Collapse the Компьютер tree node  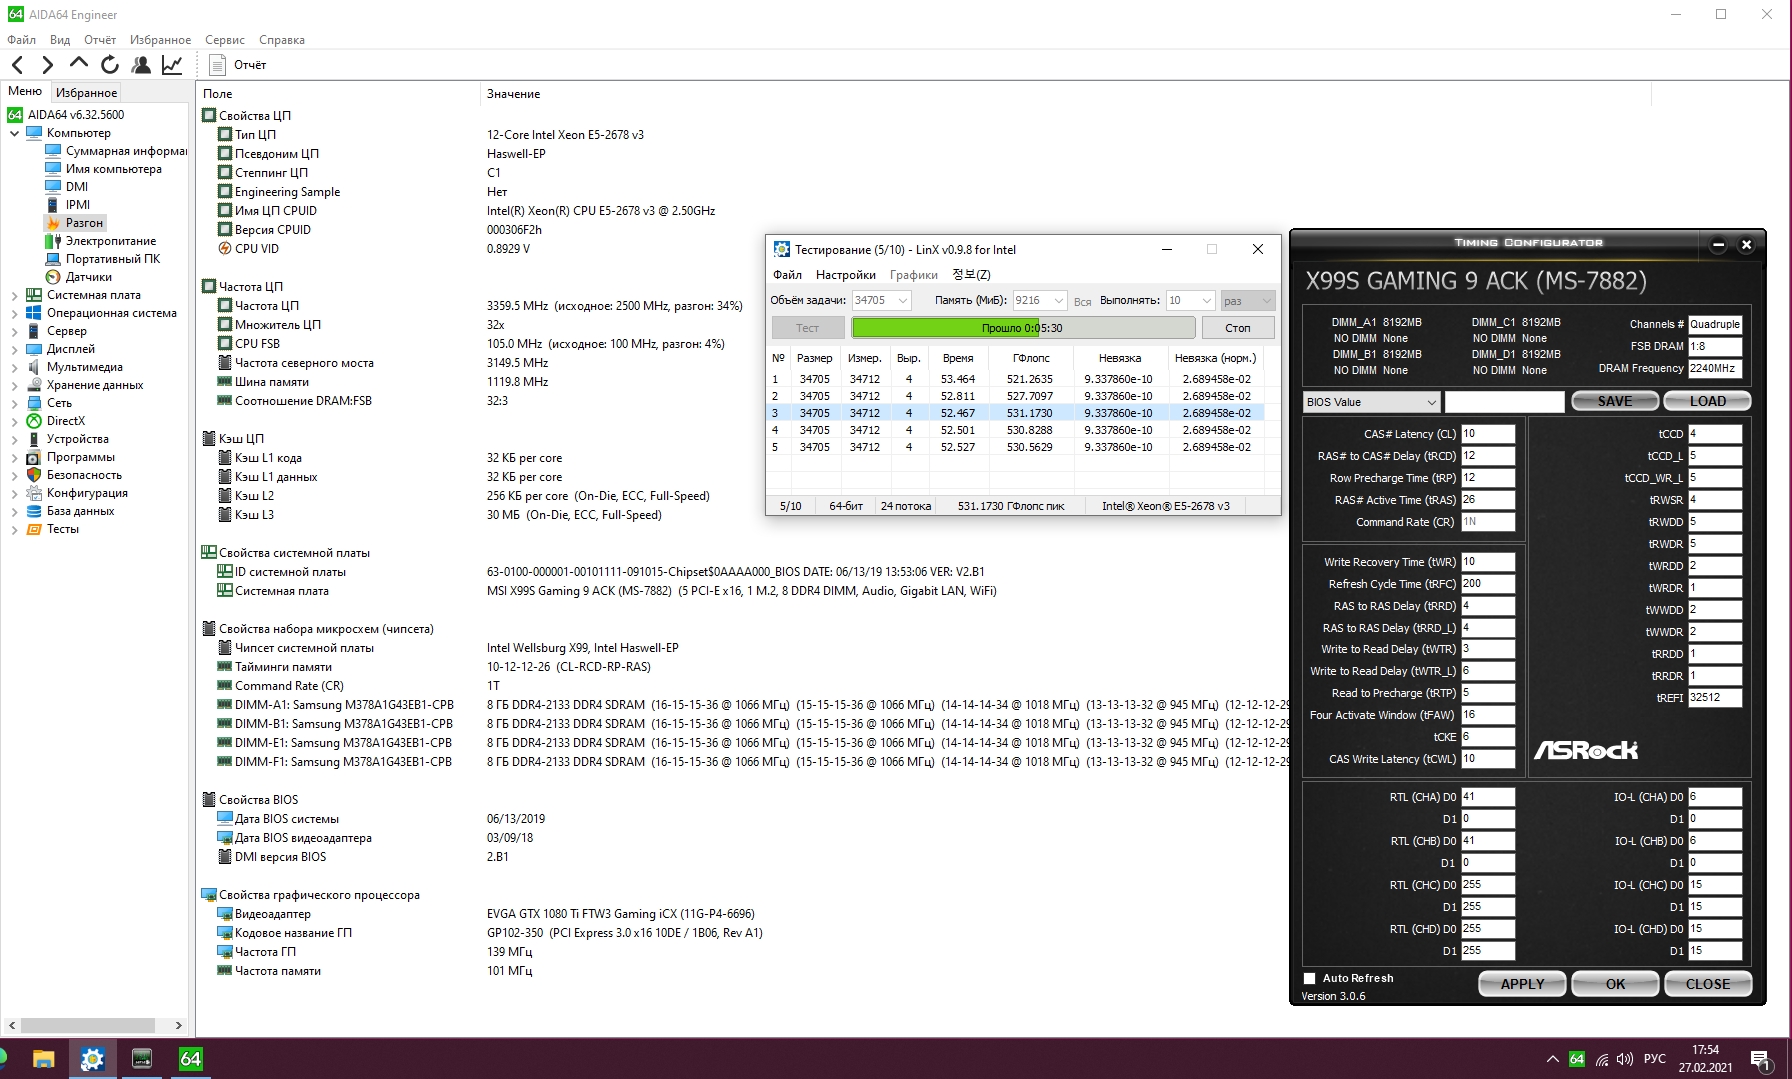click(14, 133)
